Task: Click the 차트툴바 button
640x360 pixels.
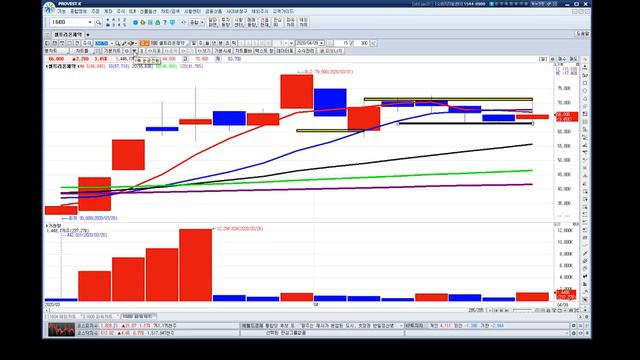Action: [244, 51]
